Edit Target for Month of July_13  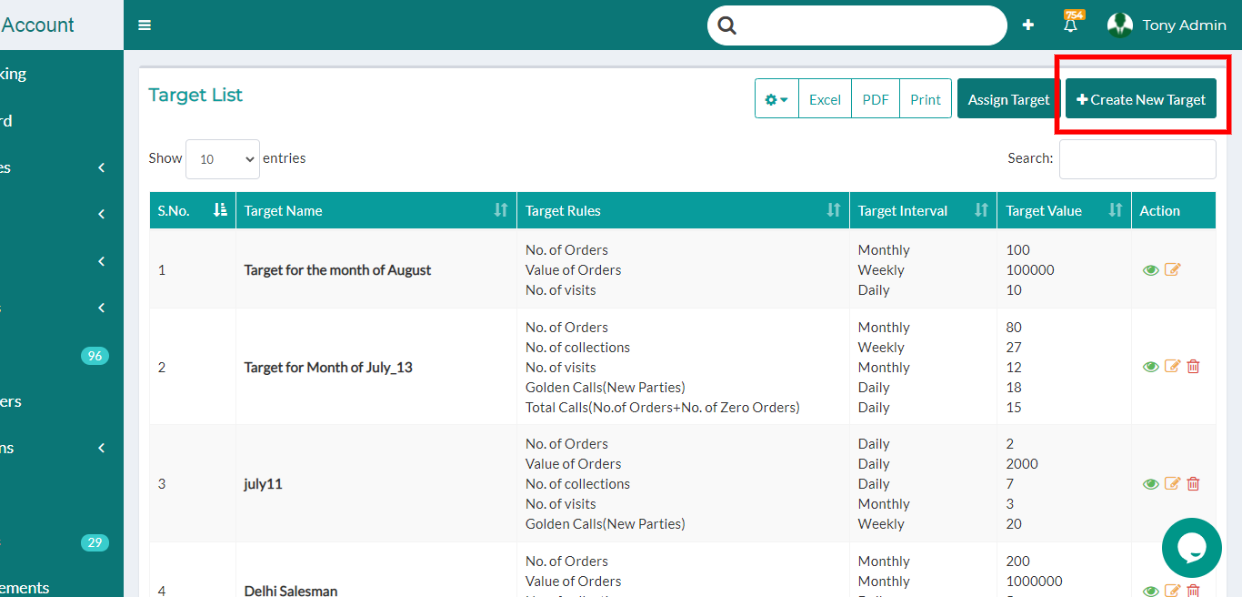1173,367
